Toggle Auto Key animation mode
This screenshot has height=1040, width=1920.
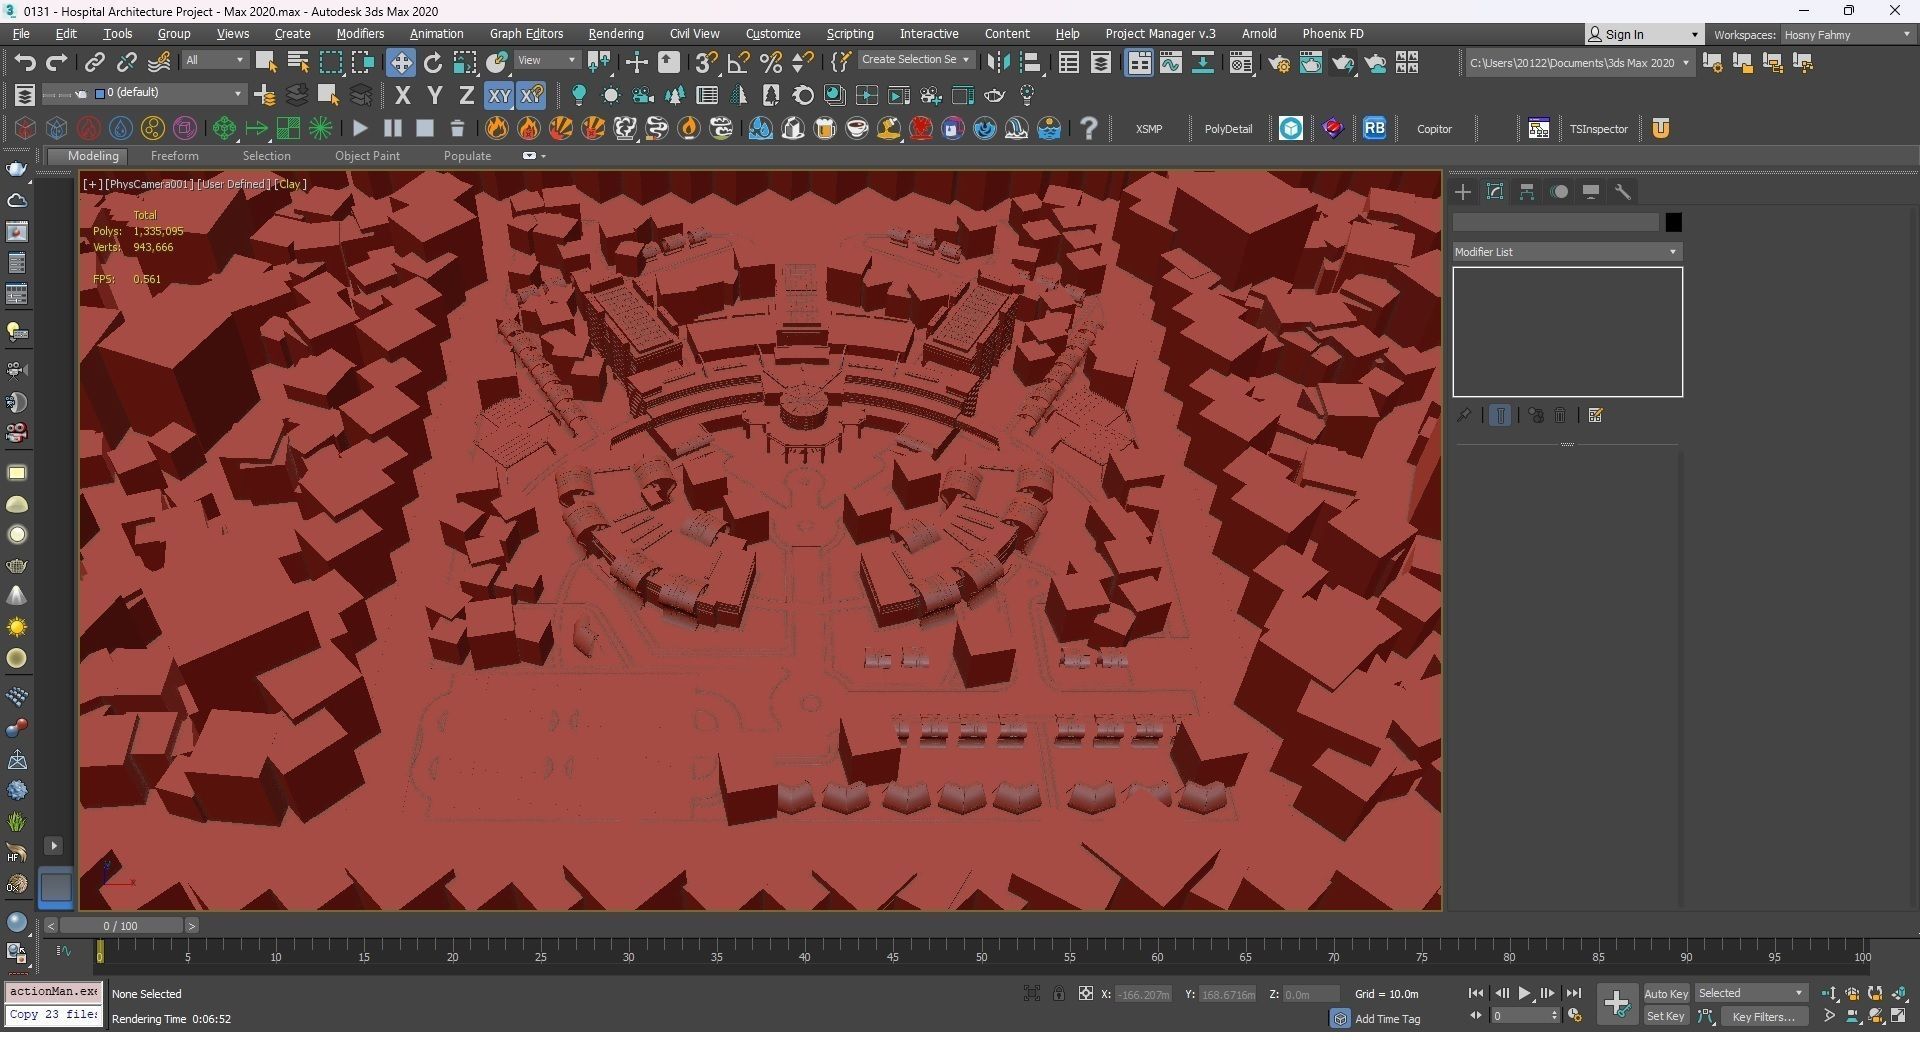1666,994
